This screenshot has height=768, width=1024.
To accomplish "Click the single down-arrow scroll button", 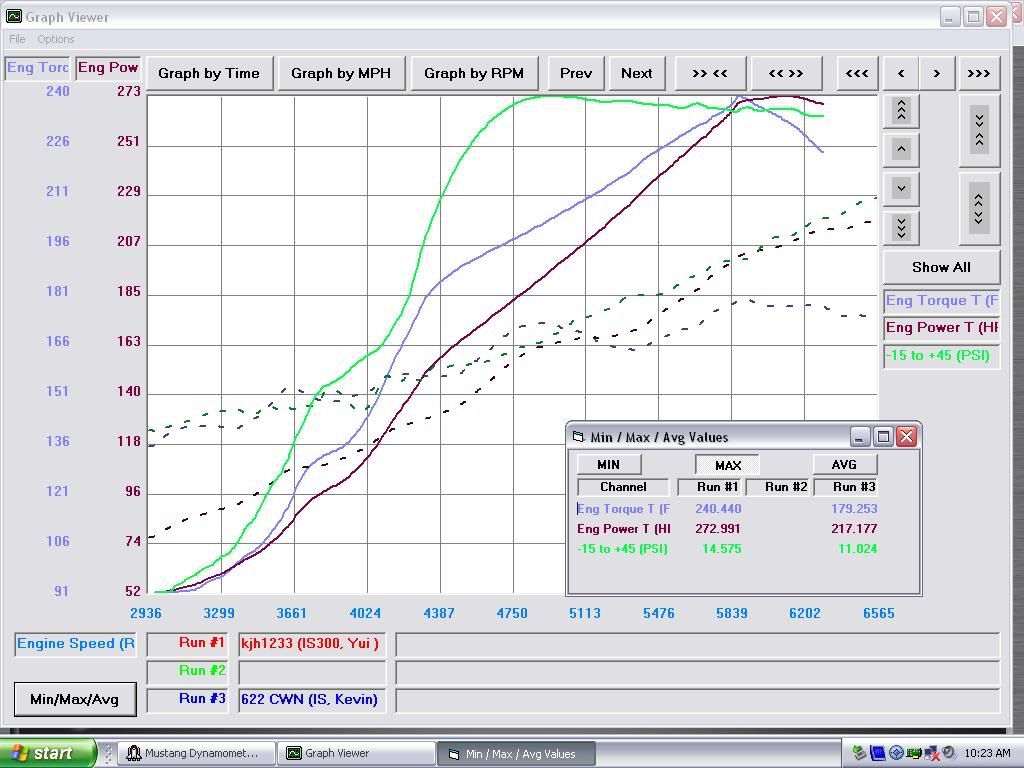I will [x=901, y=189].
